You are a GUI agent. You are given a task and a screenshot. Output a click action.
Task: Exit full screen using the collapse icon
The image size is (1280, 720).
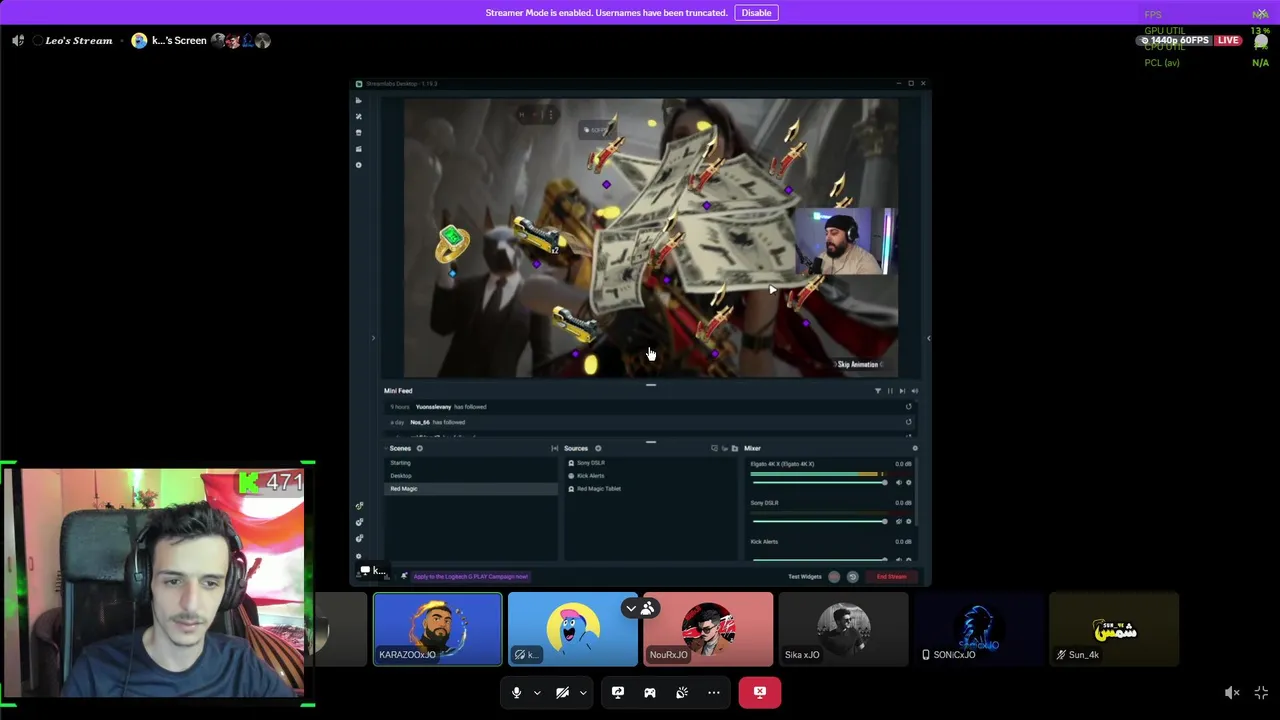point(1261,693)
